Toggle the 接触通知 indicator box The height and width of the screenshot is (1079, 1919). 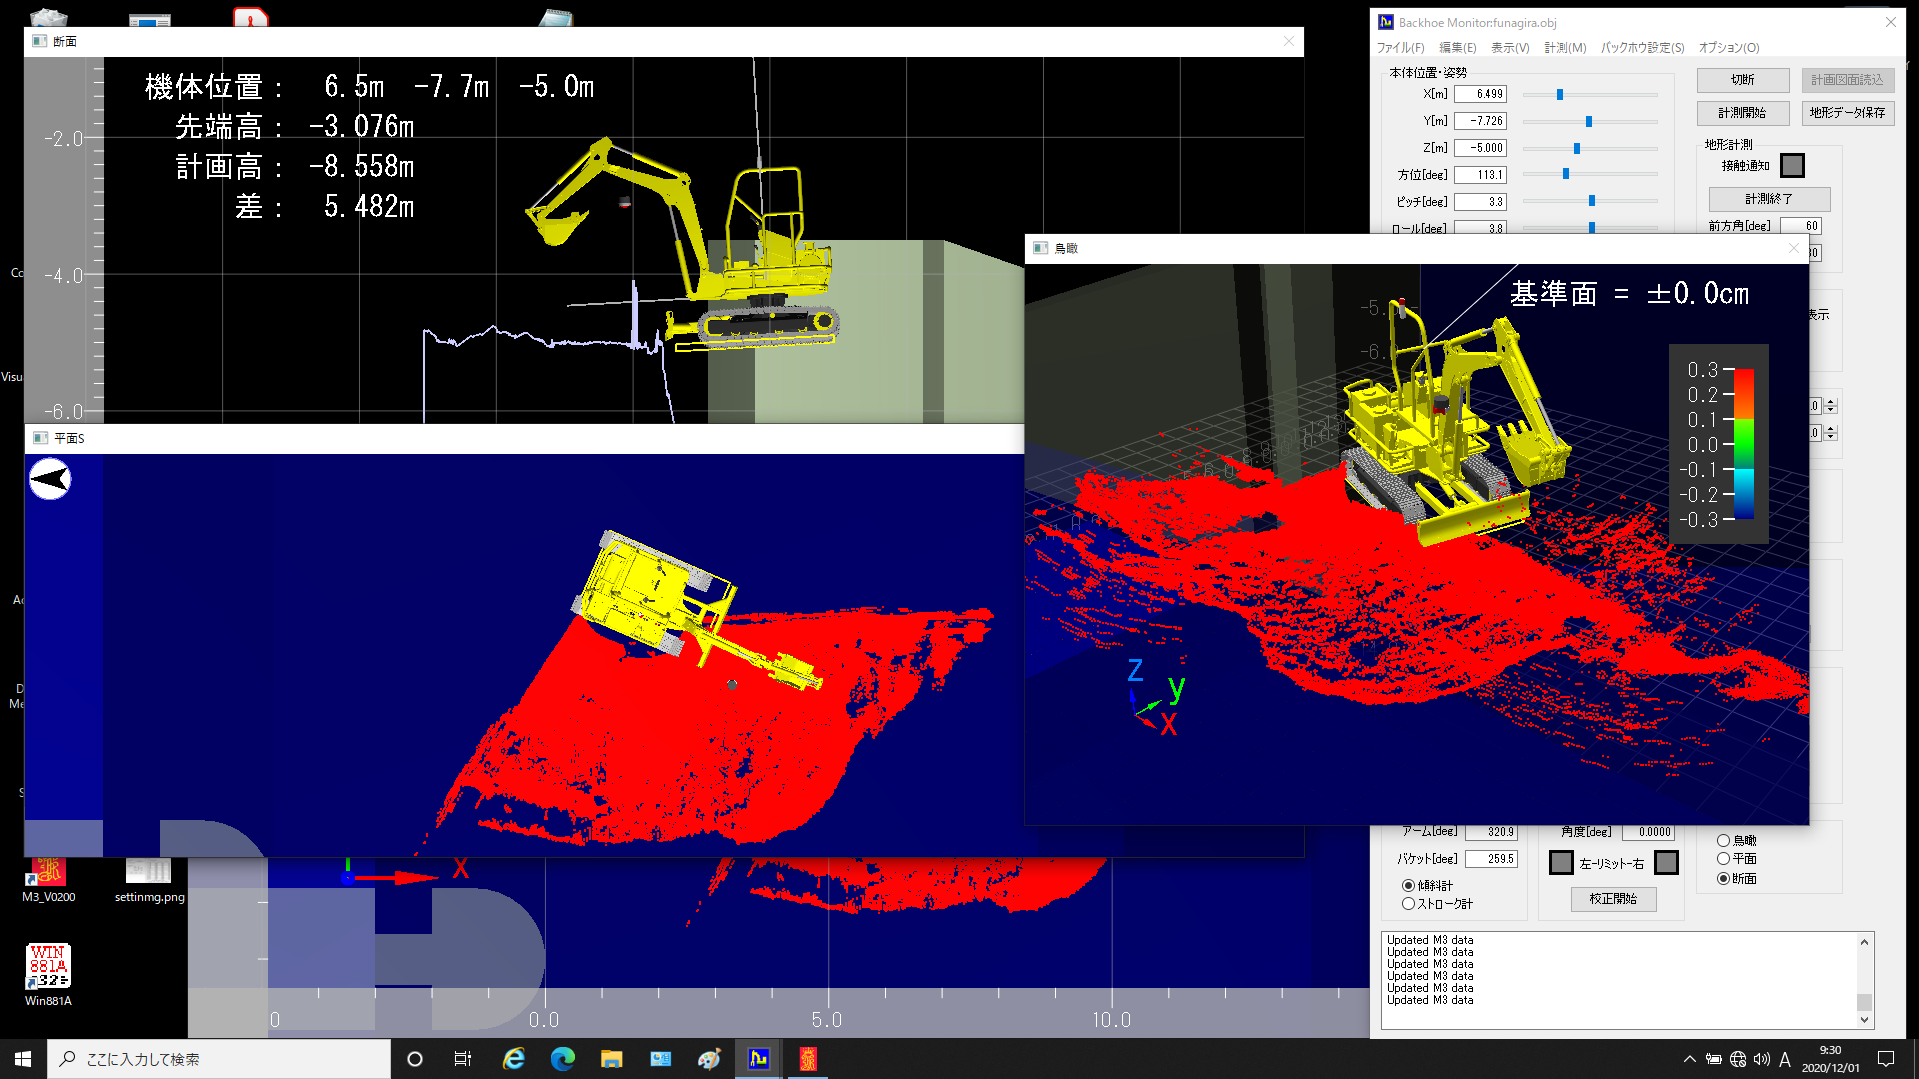1792,165
